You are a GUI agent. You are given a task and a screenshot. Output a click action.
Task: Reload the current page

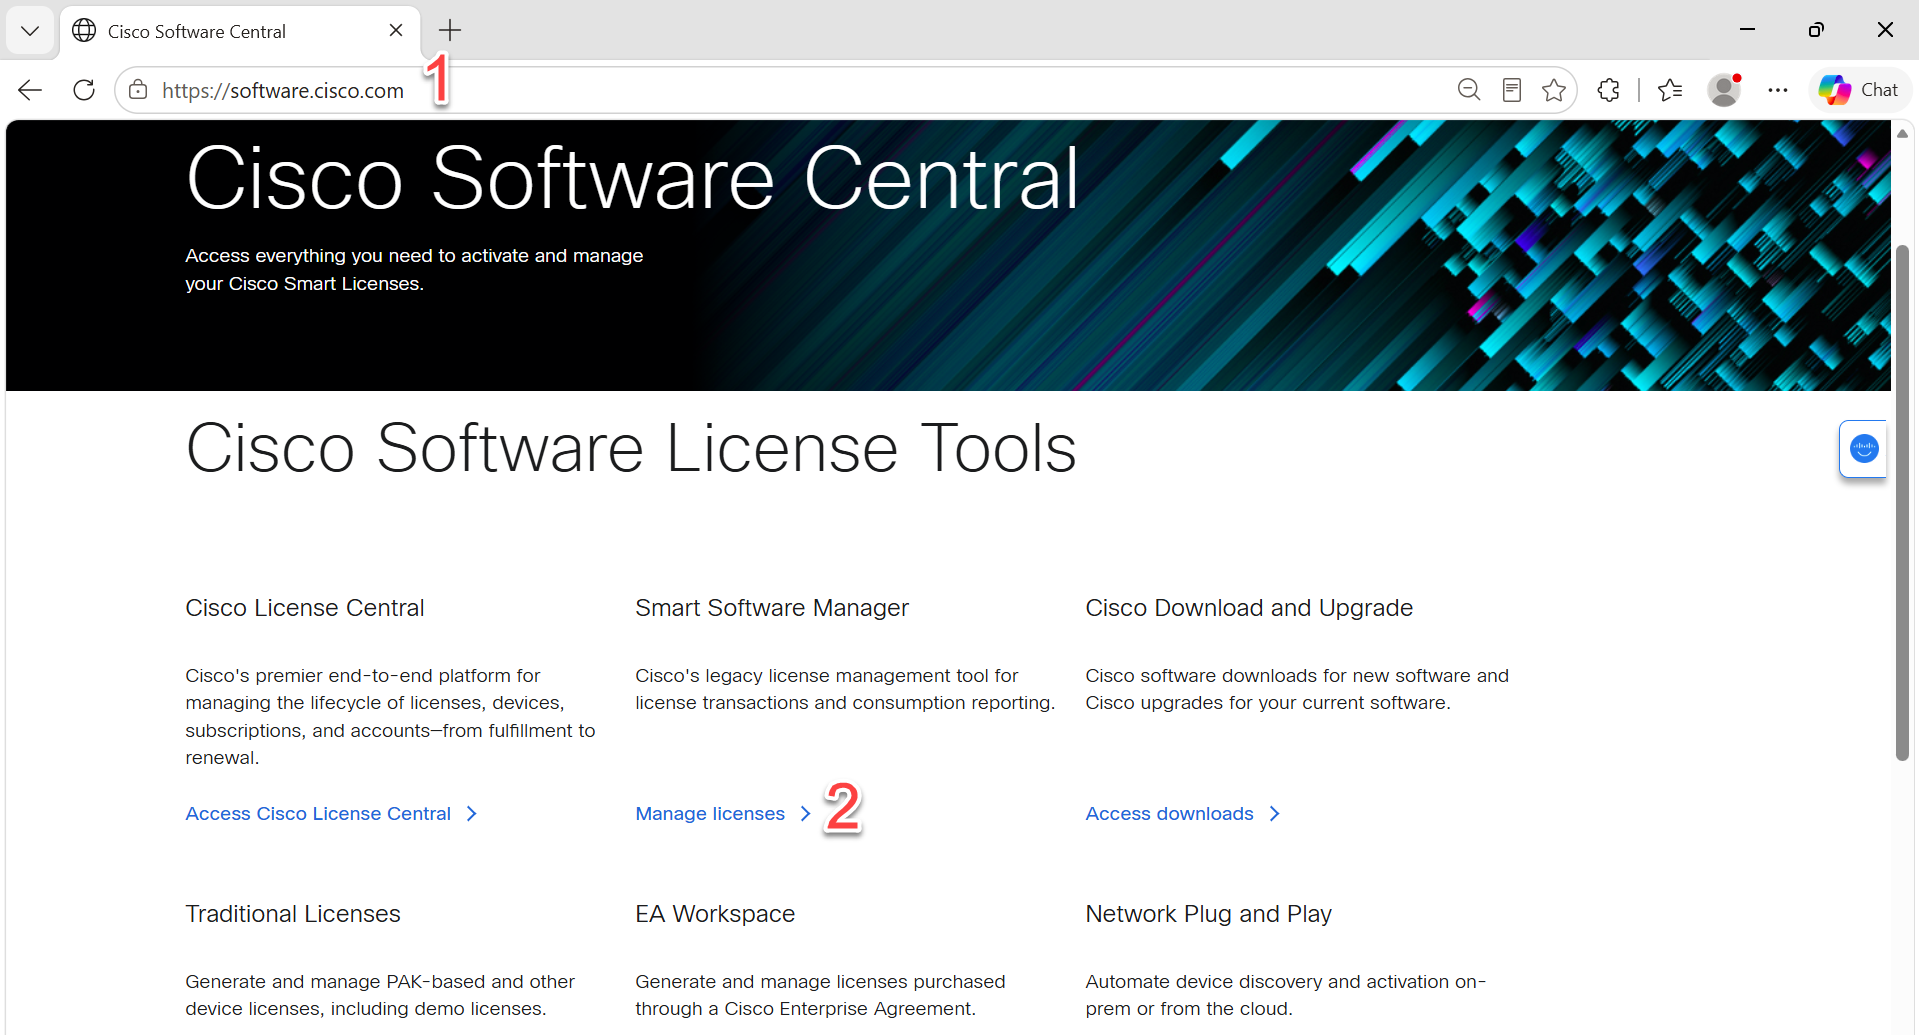pos(84,90)
